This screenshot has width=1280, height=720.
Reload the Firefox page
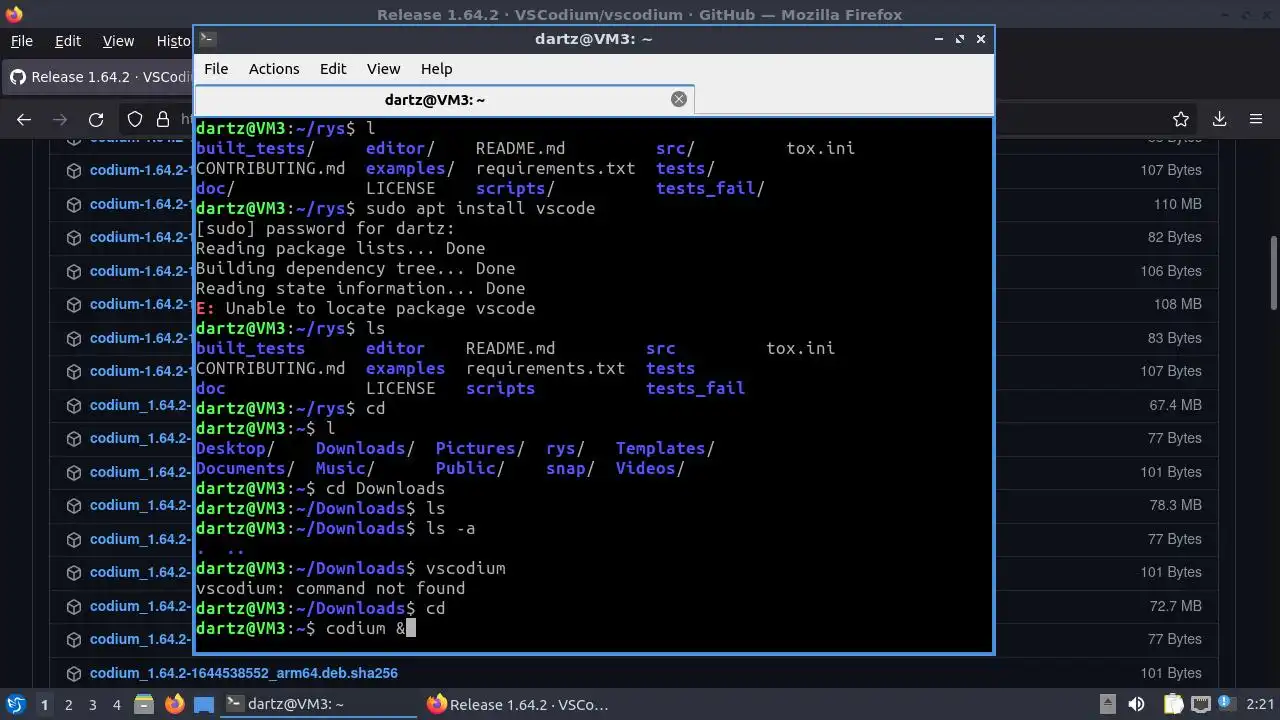pyautogui.click(x=96, y=119)
